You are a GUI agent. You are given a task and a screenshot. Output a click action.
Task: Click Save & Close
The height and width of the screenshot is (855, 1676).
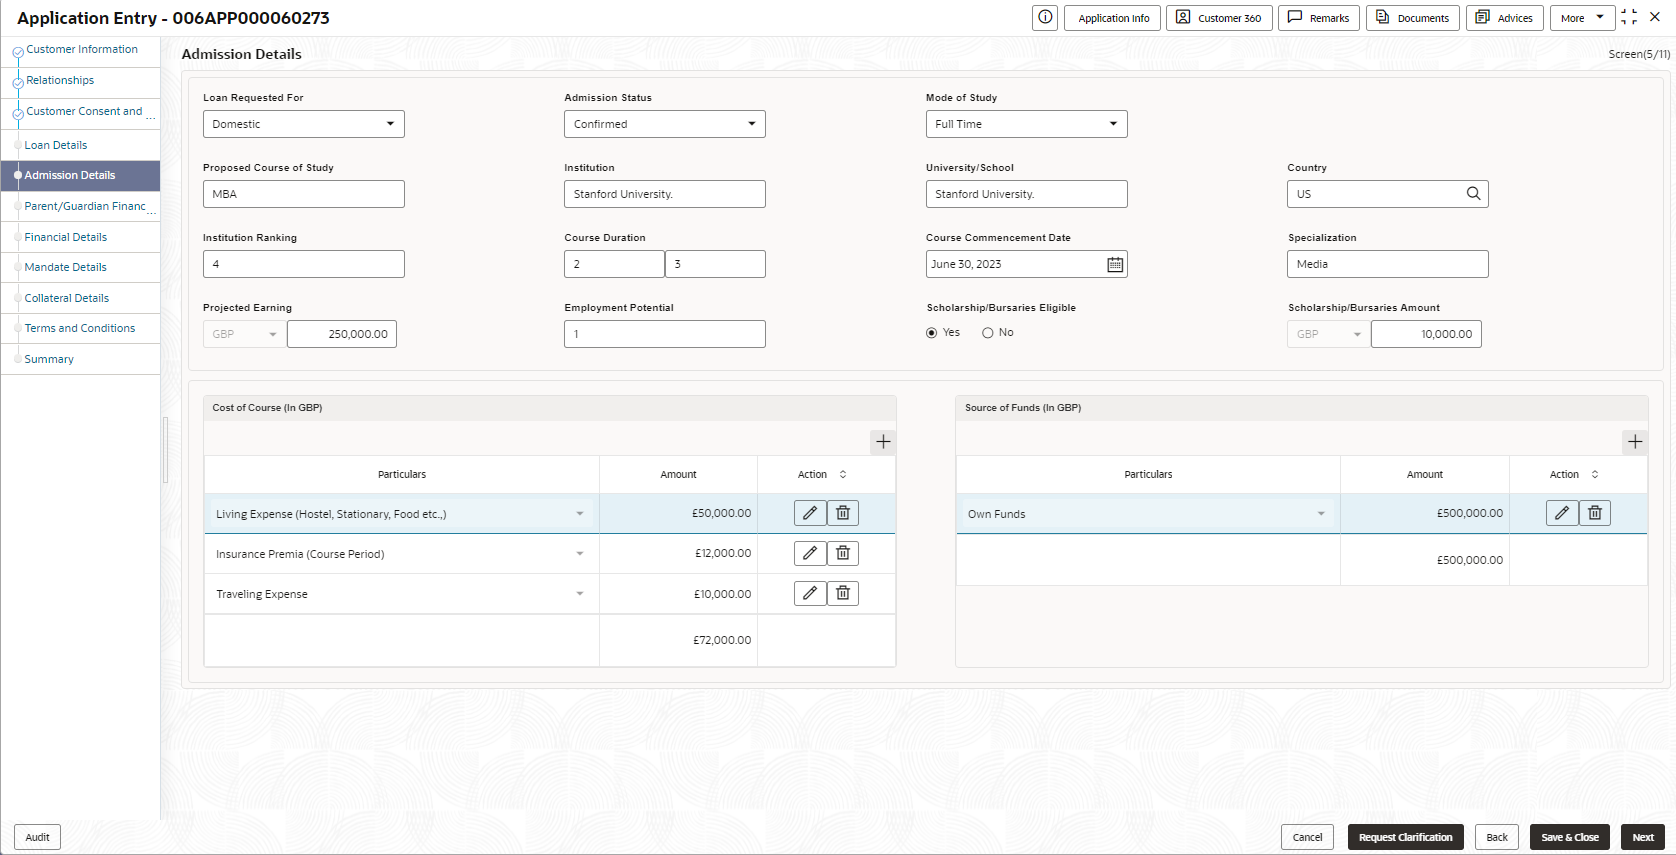tap(1570, 837)
